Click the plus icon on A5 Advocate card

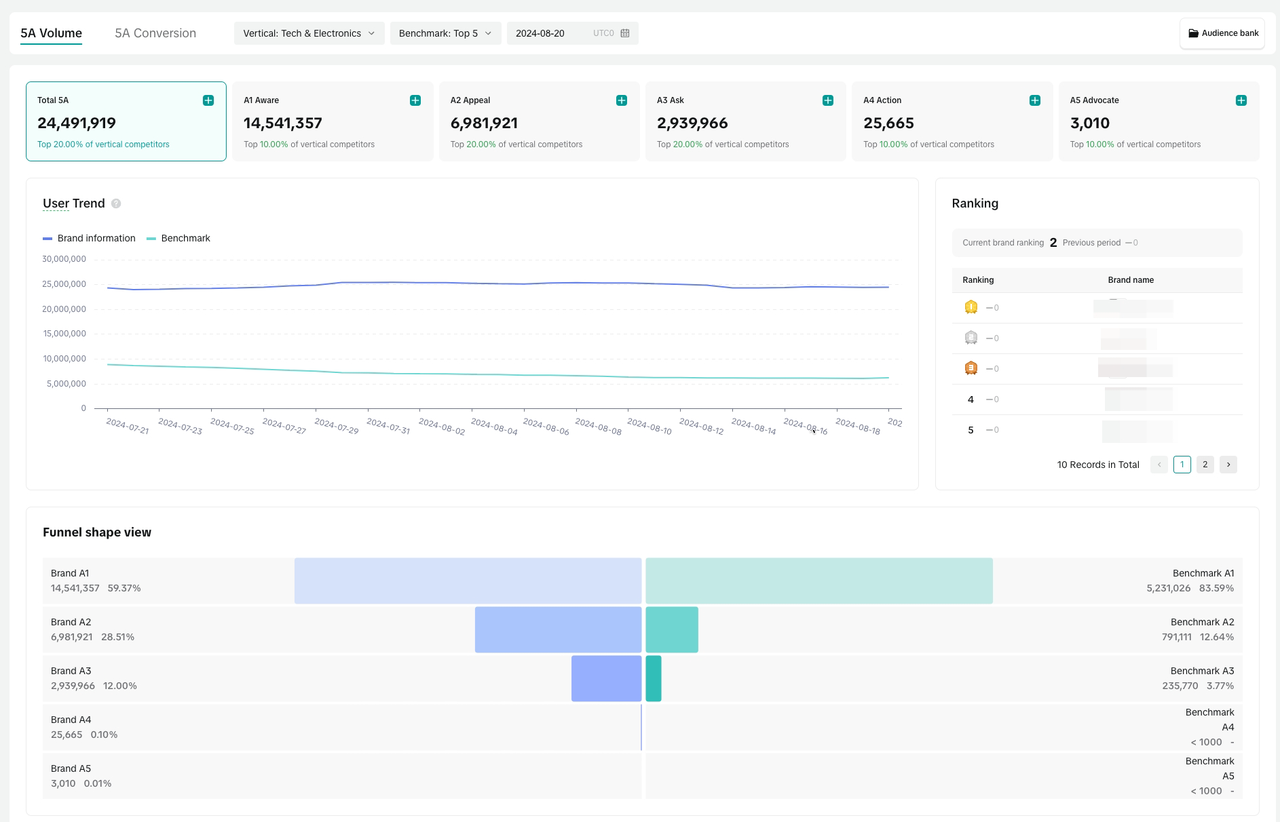pyautogui.click(x=1241, y=100)
